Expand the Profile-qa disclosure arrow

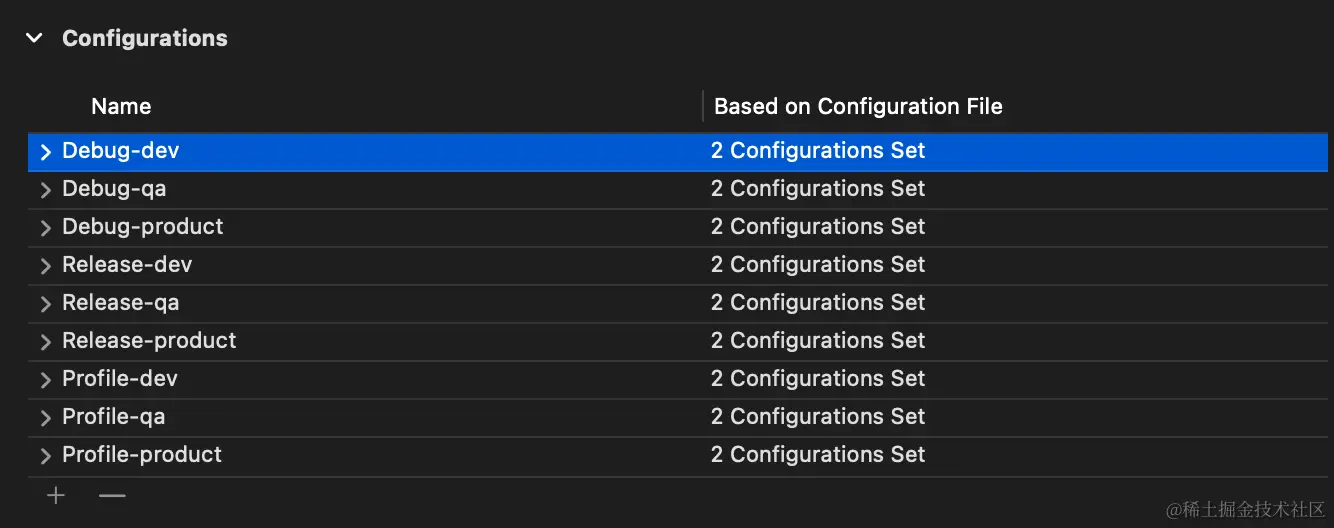(45, 418)
